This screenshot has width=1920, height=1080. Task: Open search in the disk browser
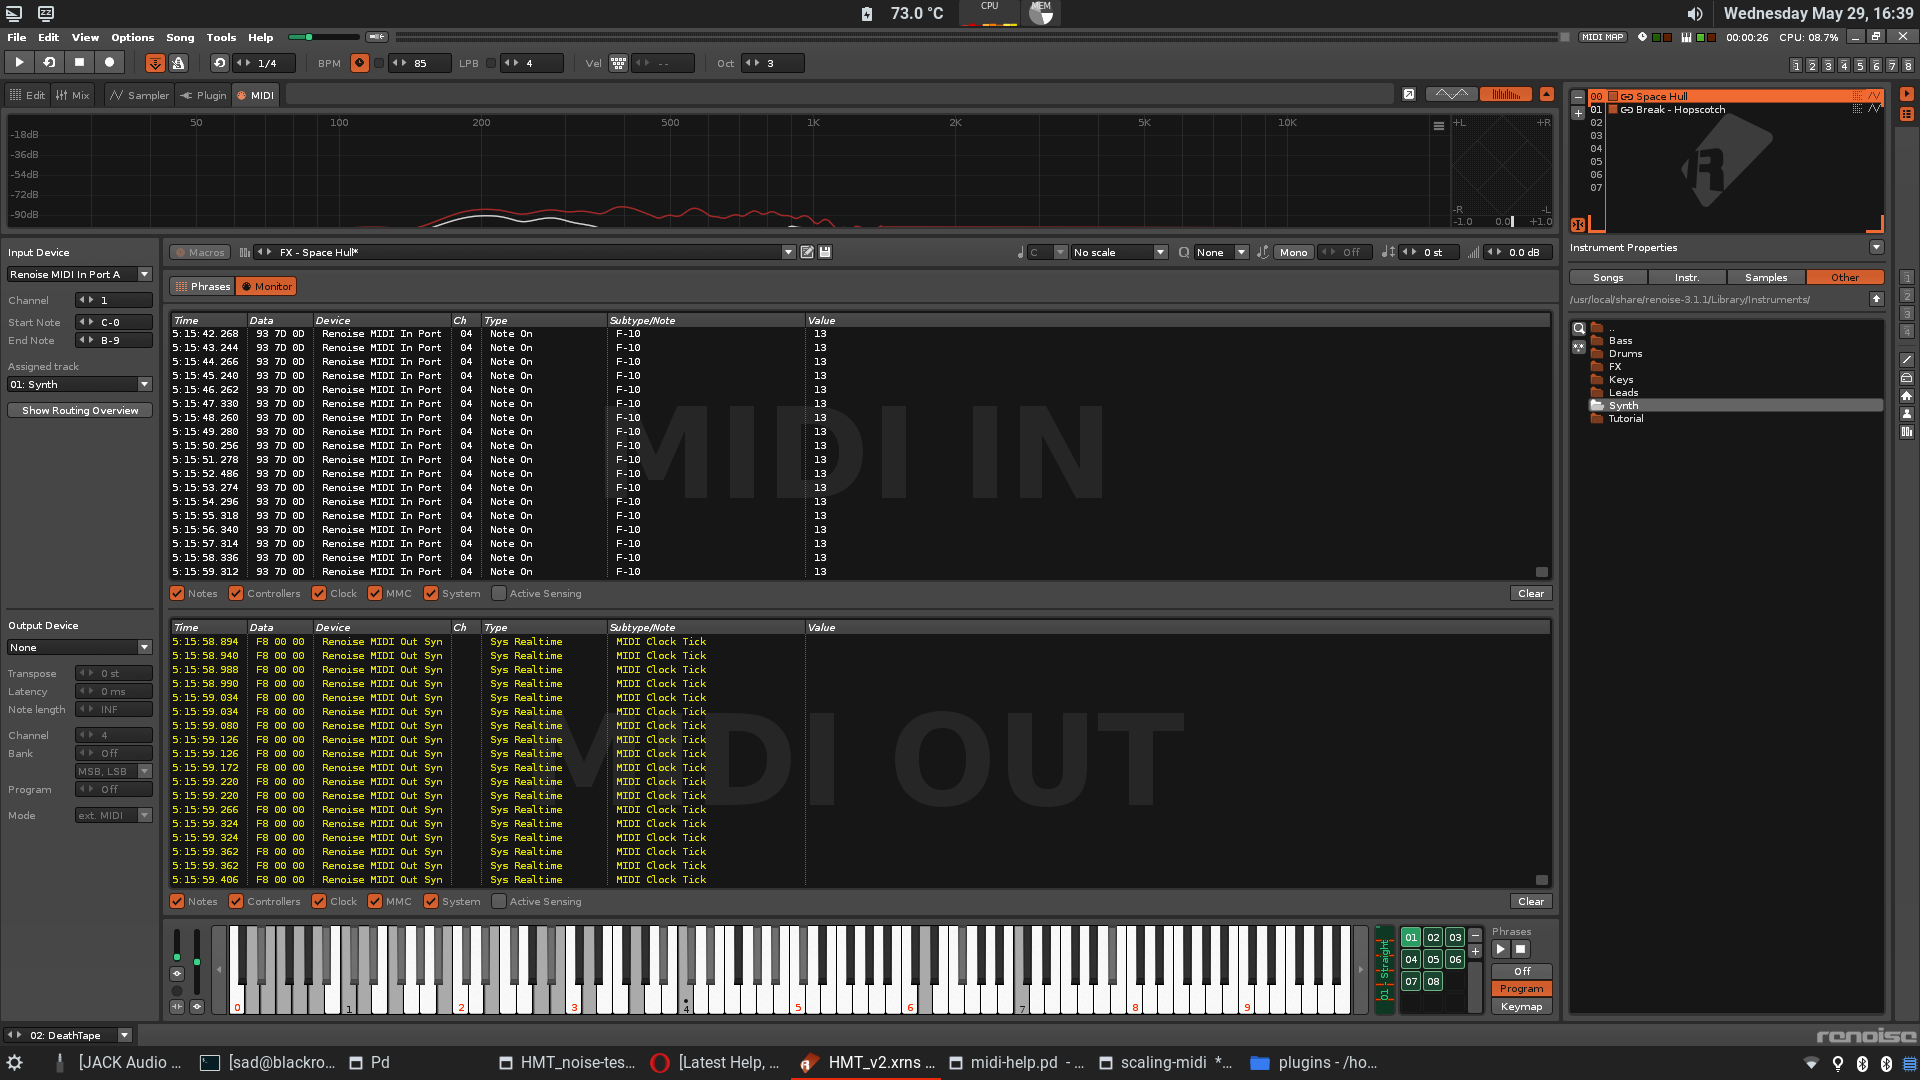point(1579,328)
